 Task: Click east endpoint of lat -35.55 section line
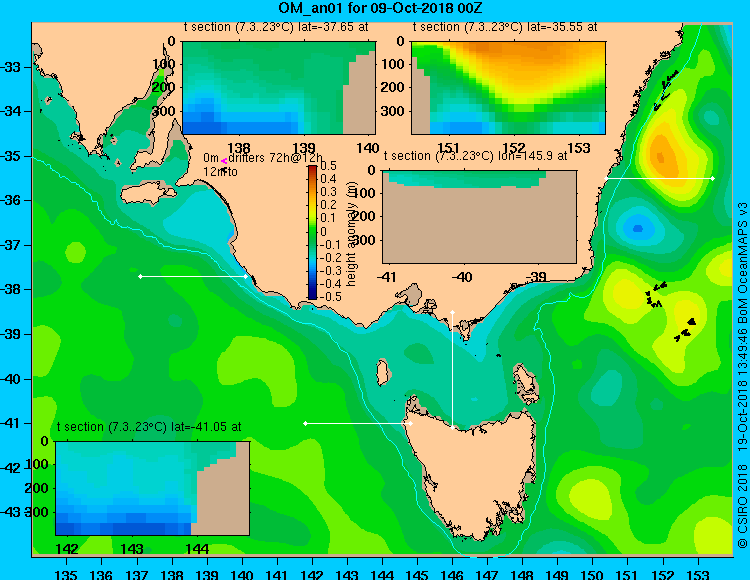pos(712,178)
